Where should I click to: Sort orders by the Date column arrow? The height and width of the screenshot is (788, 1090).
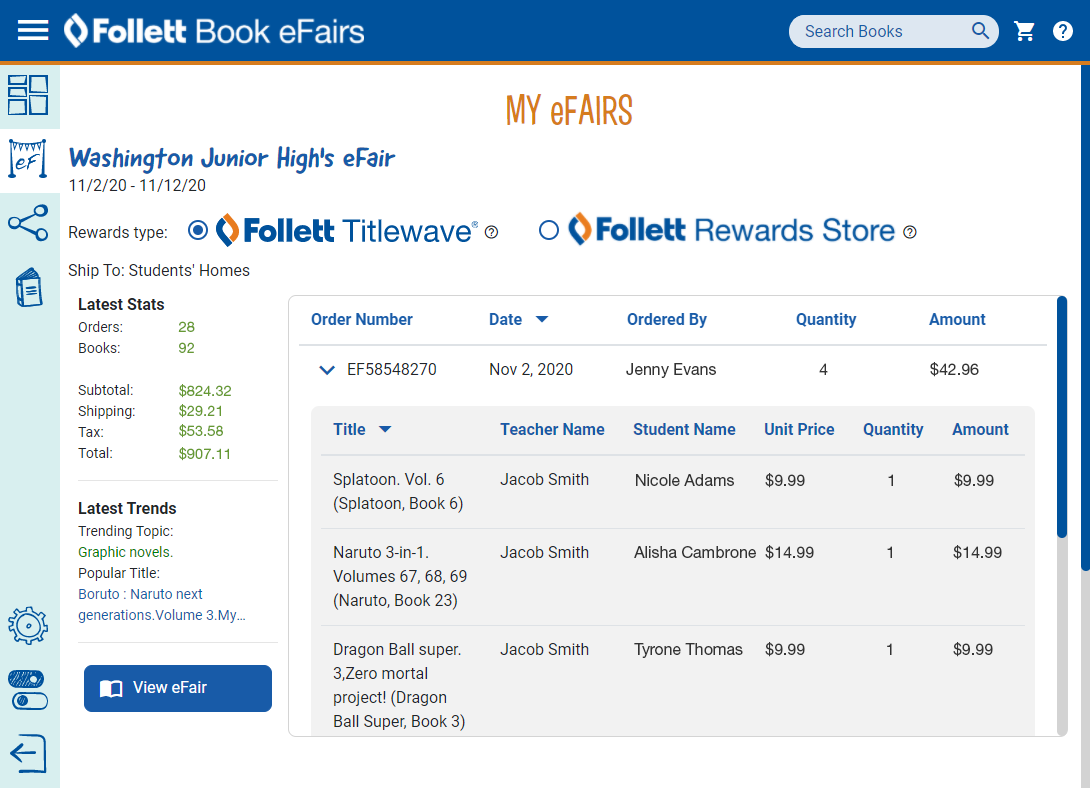click(x=541, y=319)
